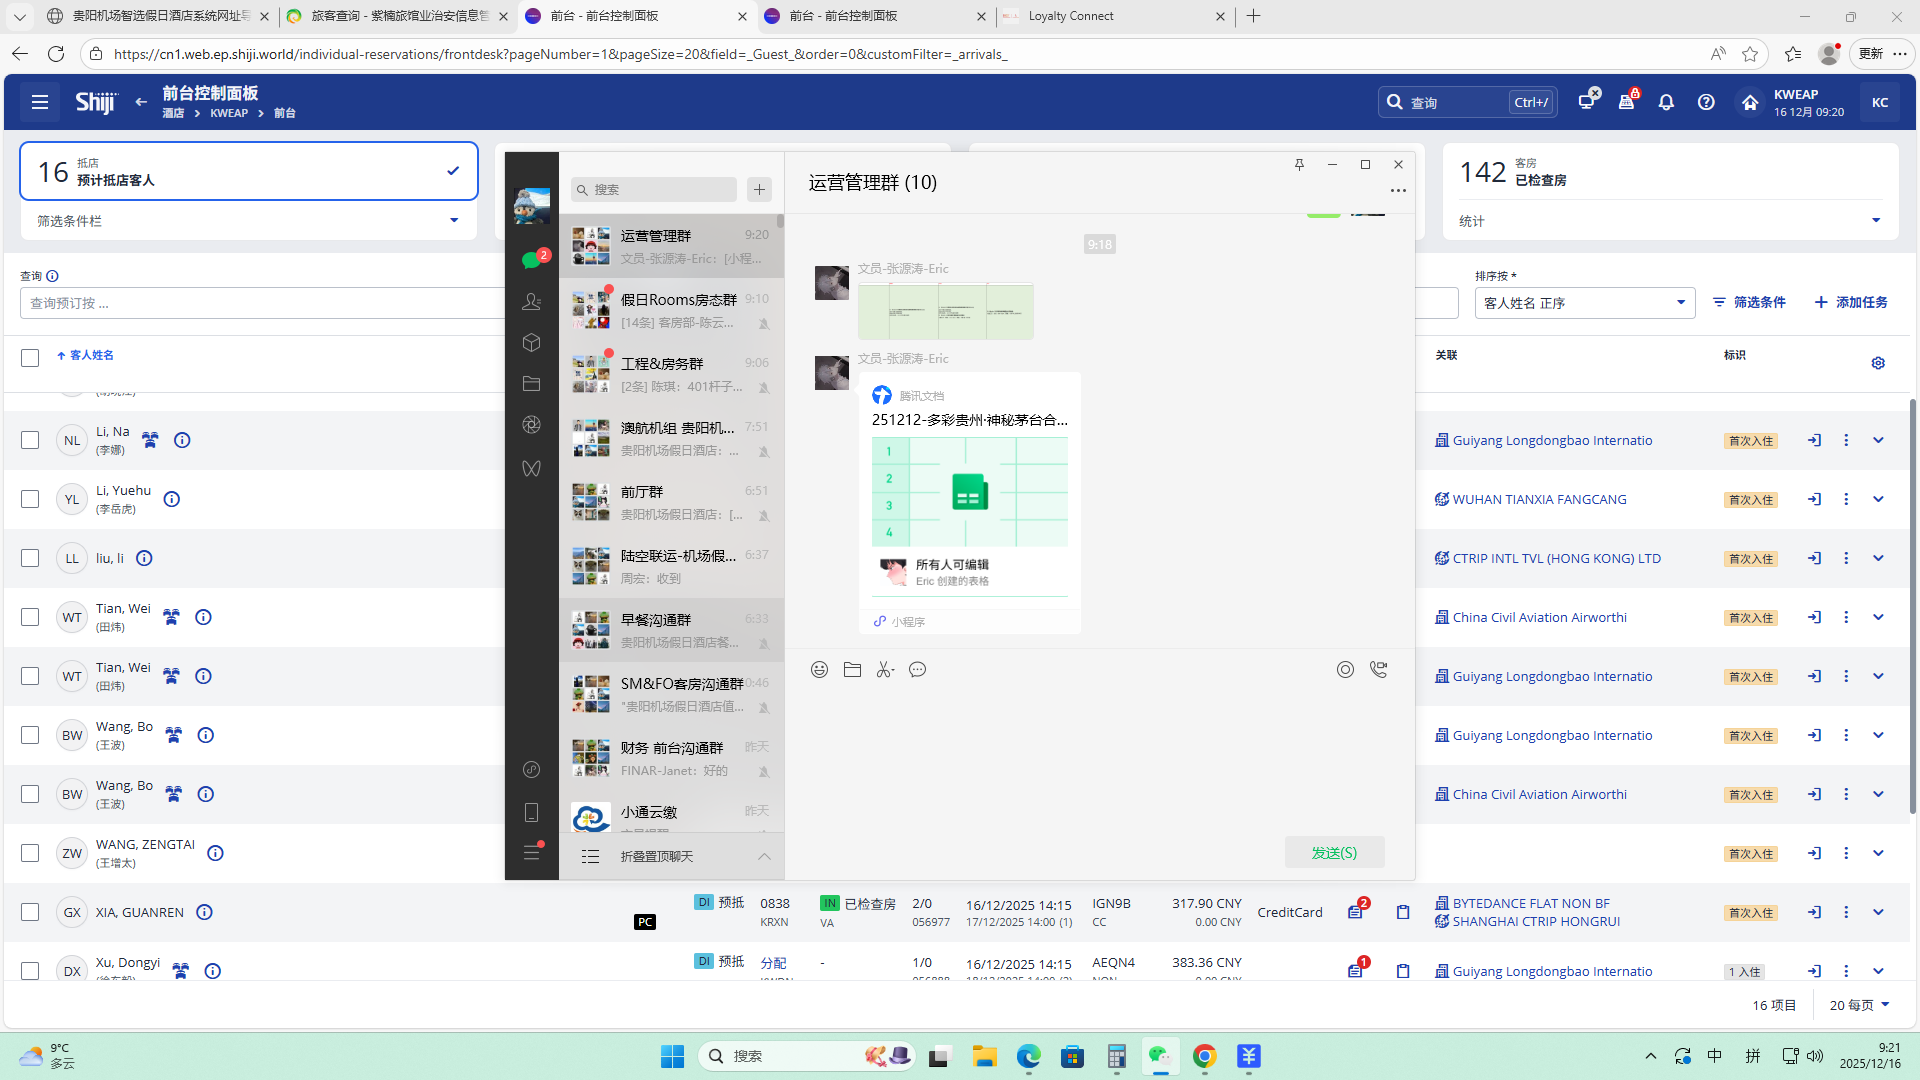Open the 前厅群 chat conversation
Image resolution: width=1920 pixels, height=1080 pixels.
tap(670, 502)
